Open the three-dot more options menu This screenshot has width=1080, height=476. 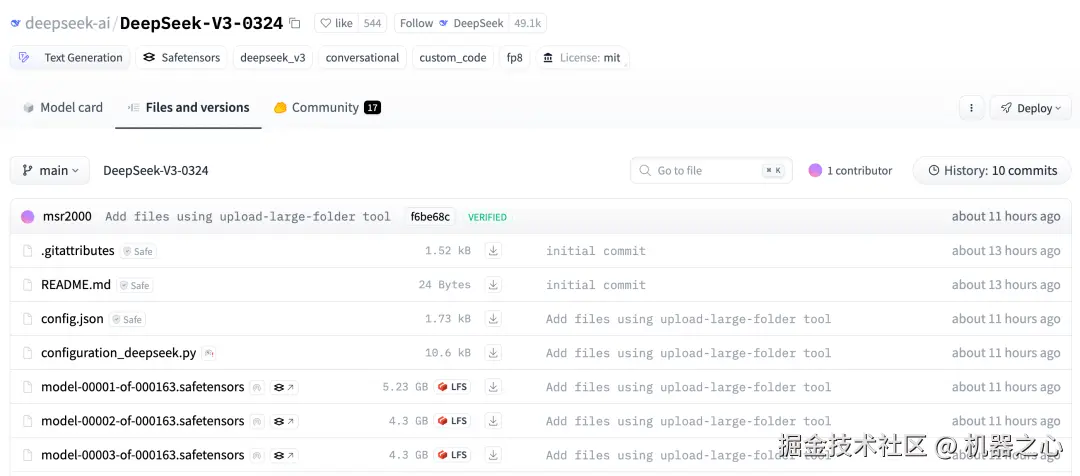(971, 108)
